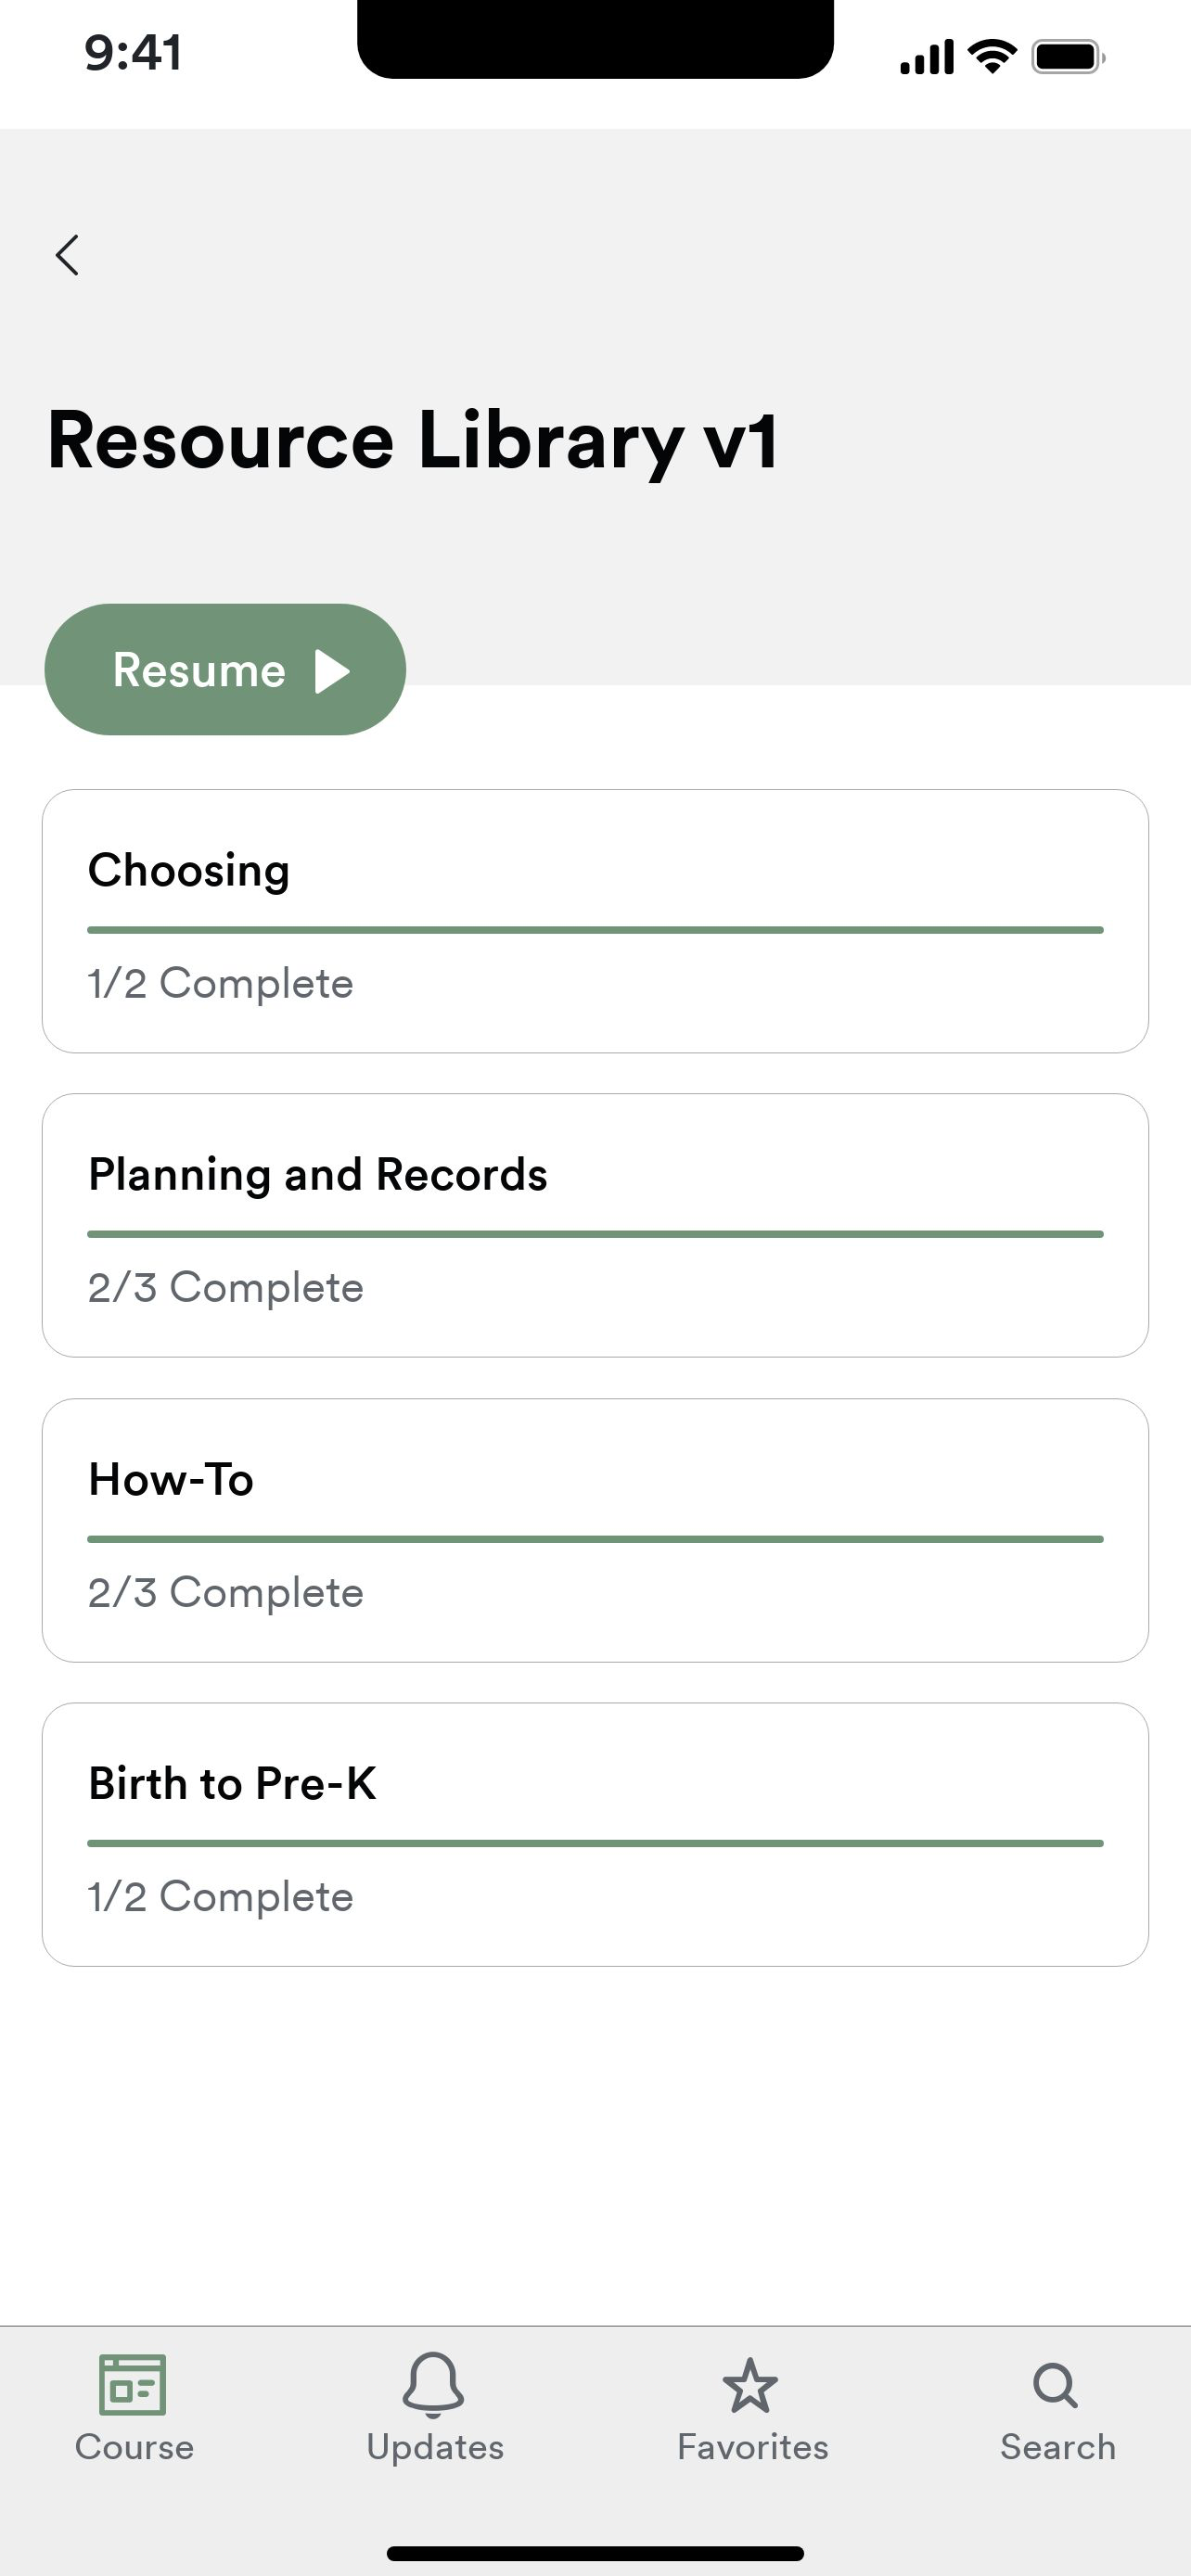Open Search magnifier icon
Viewport: 1191px width, 2576px height.
point(1056,2385)
